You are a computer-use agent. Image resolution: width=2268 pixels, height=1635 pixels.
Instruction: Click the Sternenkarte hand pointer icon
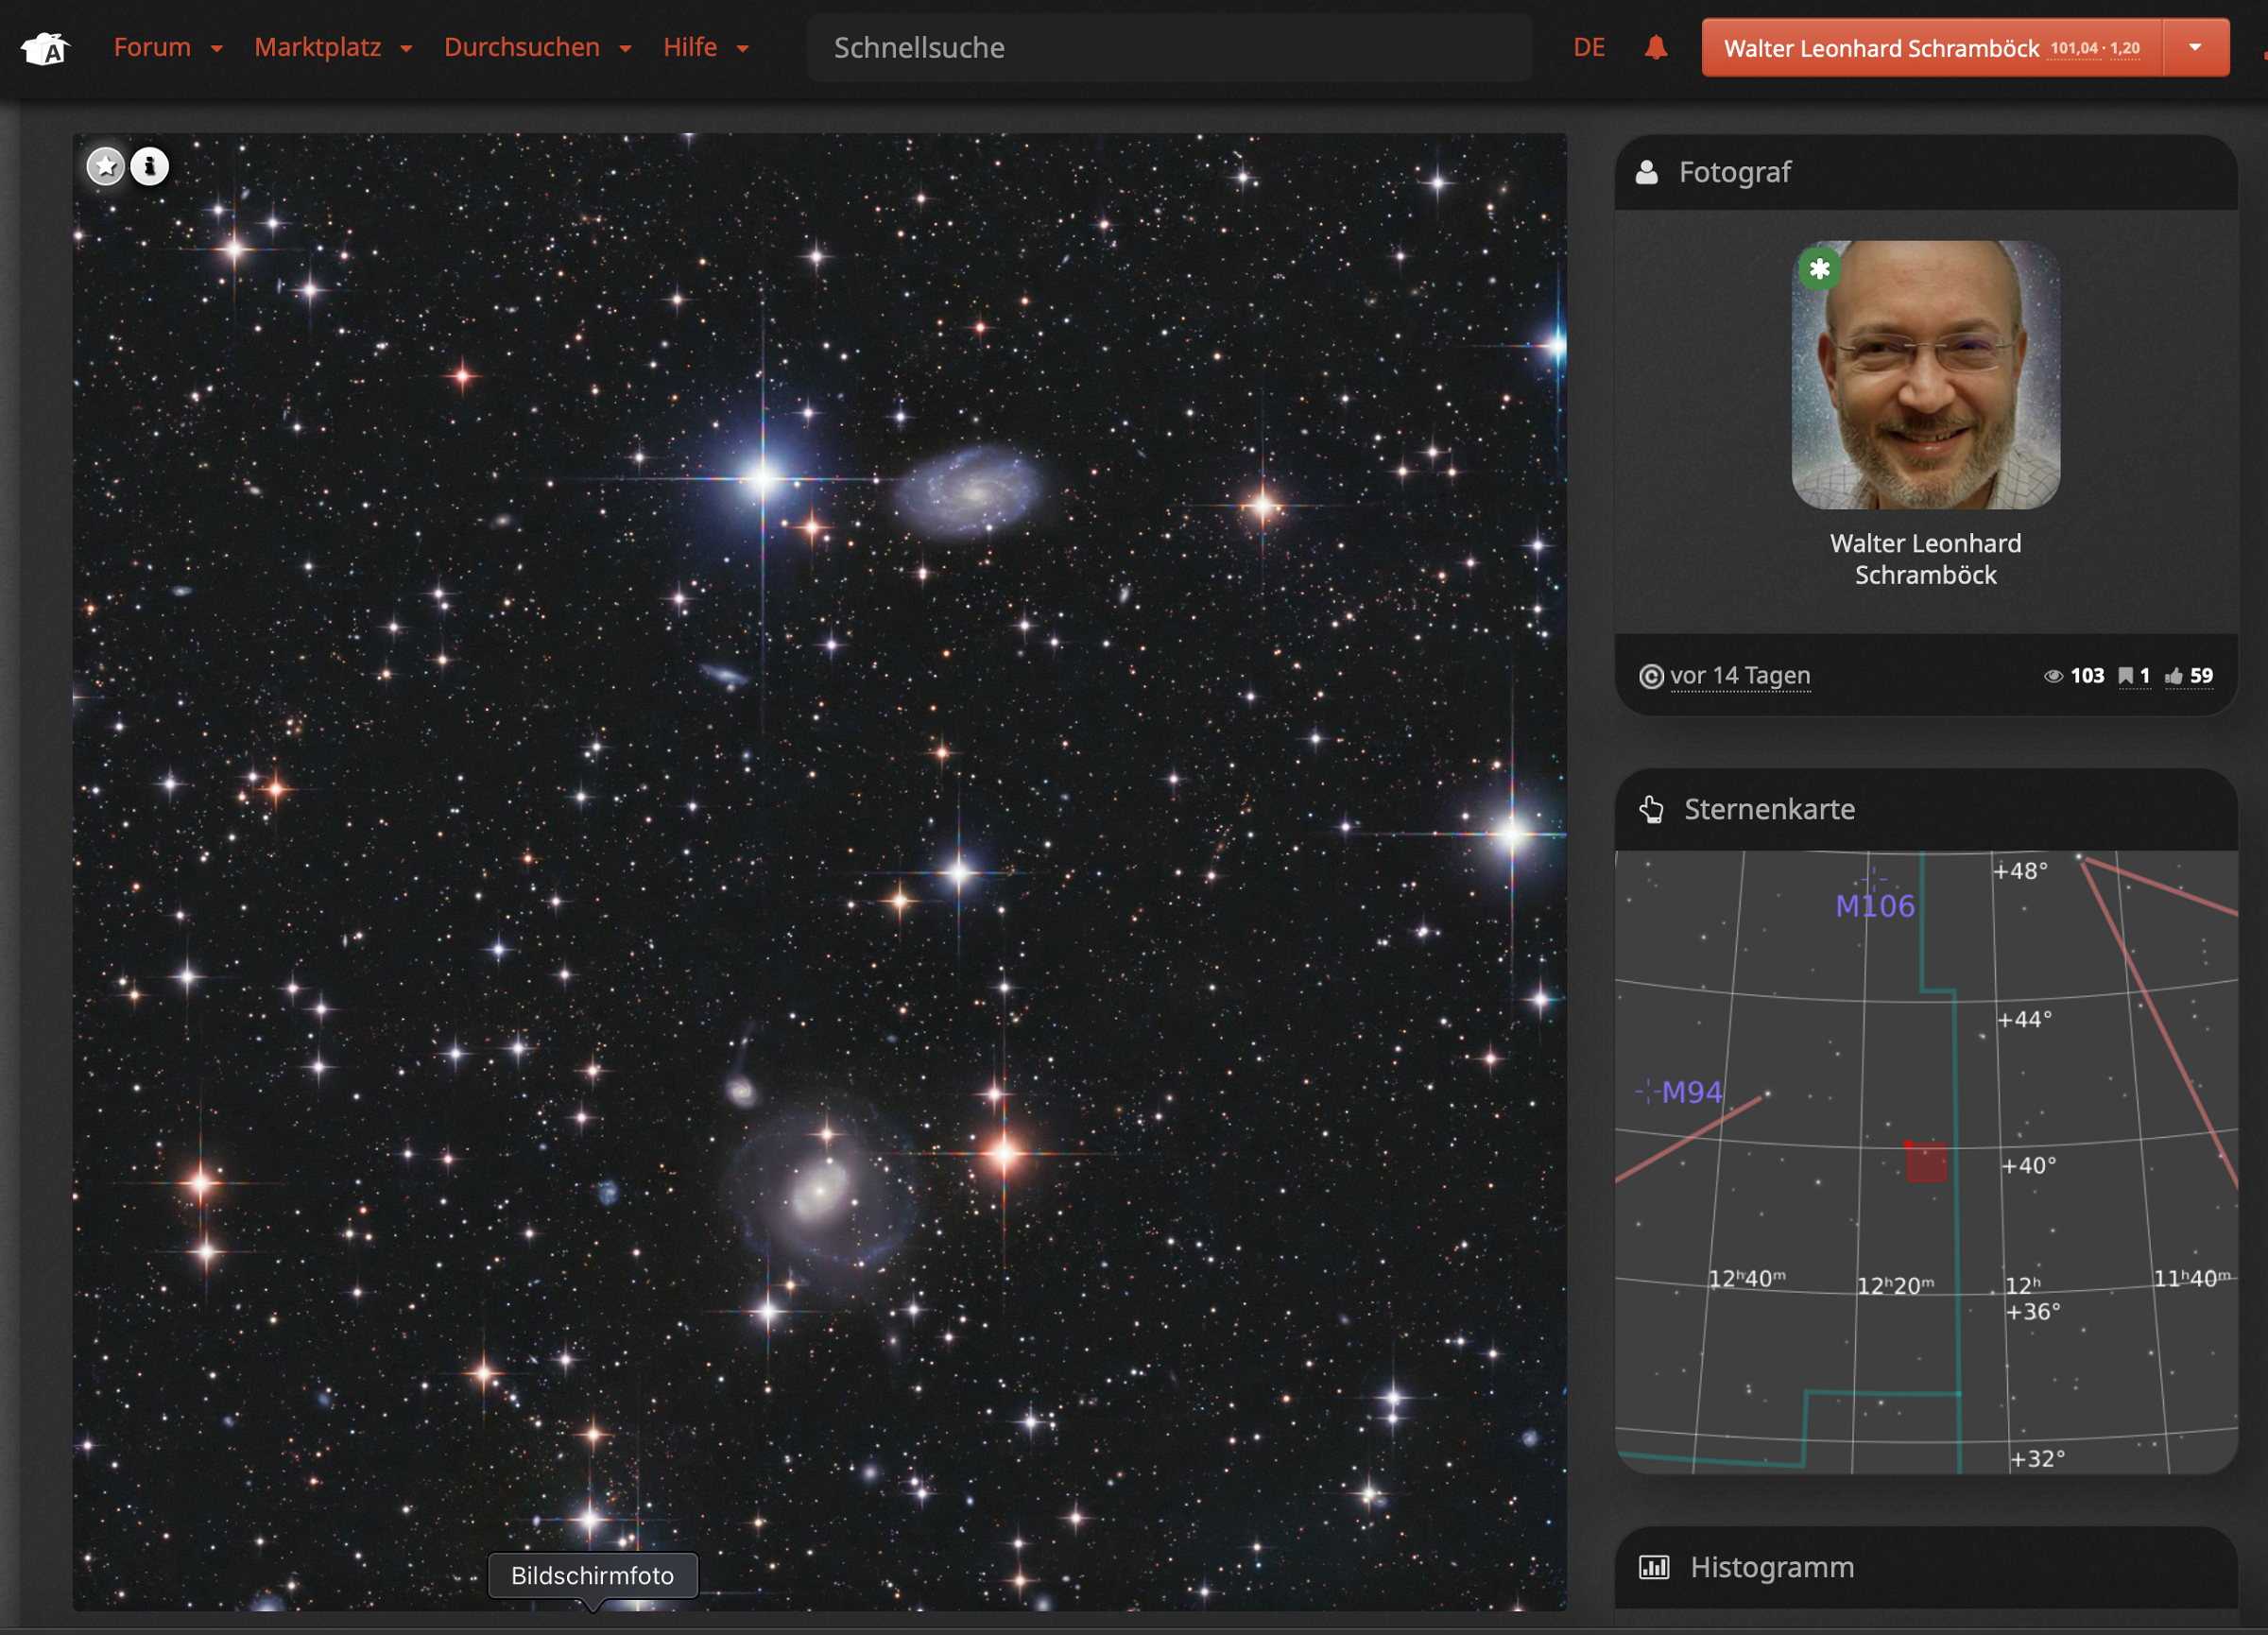[1652, 809]
